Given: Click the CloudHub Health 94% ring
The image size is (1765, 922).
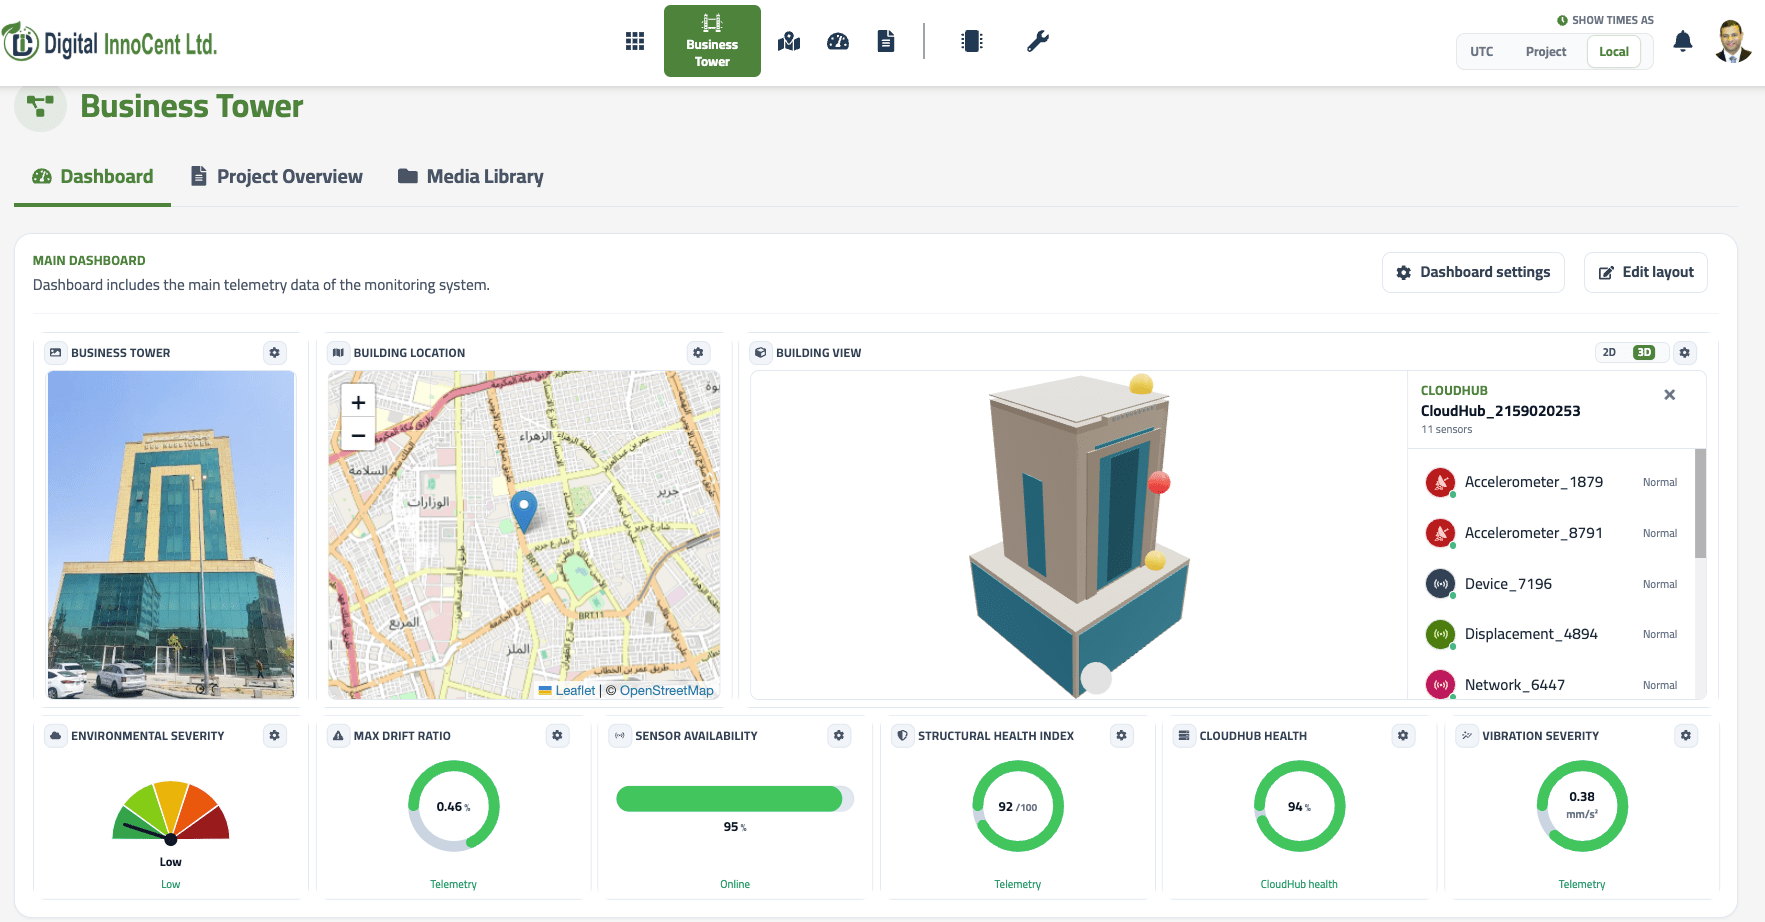Looking at the screenshot, I should click(1300, 806).
